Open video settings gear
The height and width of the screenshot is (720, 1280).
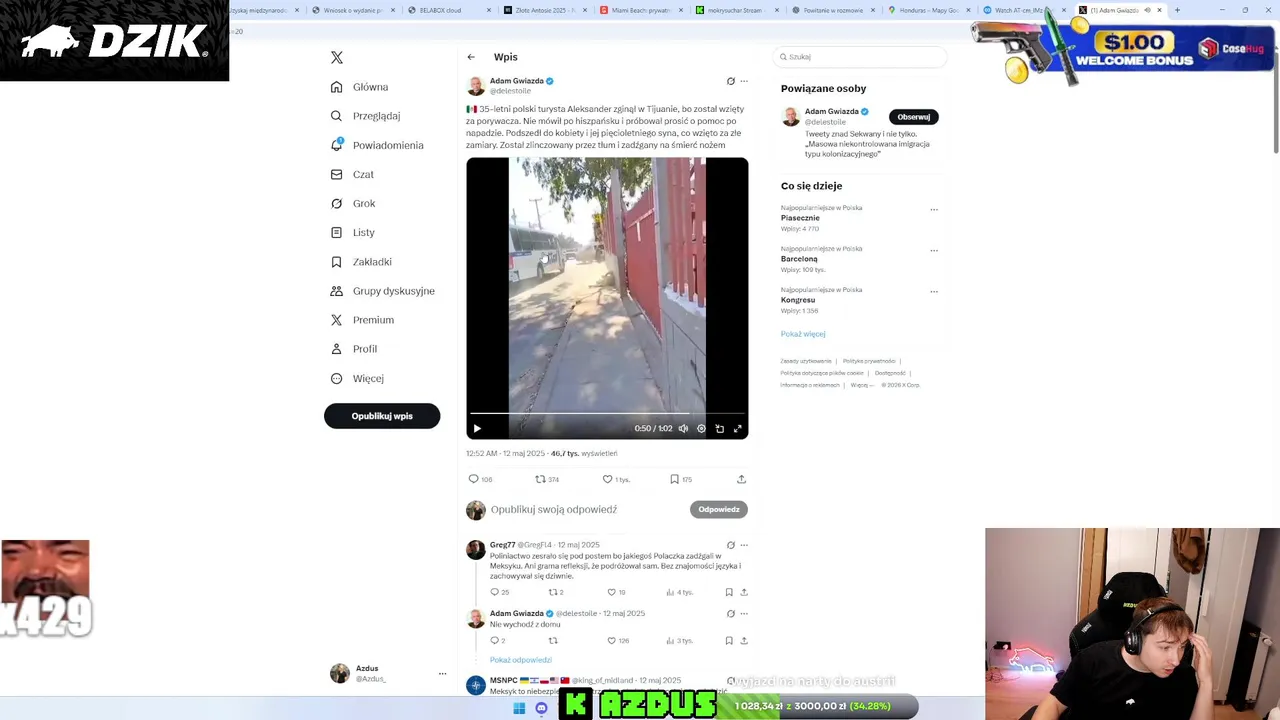click(701, 428)
